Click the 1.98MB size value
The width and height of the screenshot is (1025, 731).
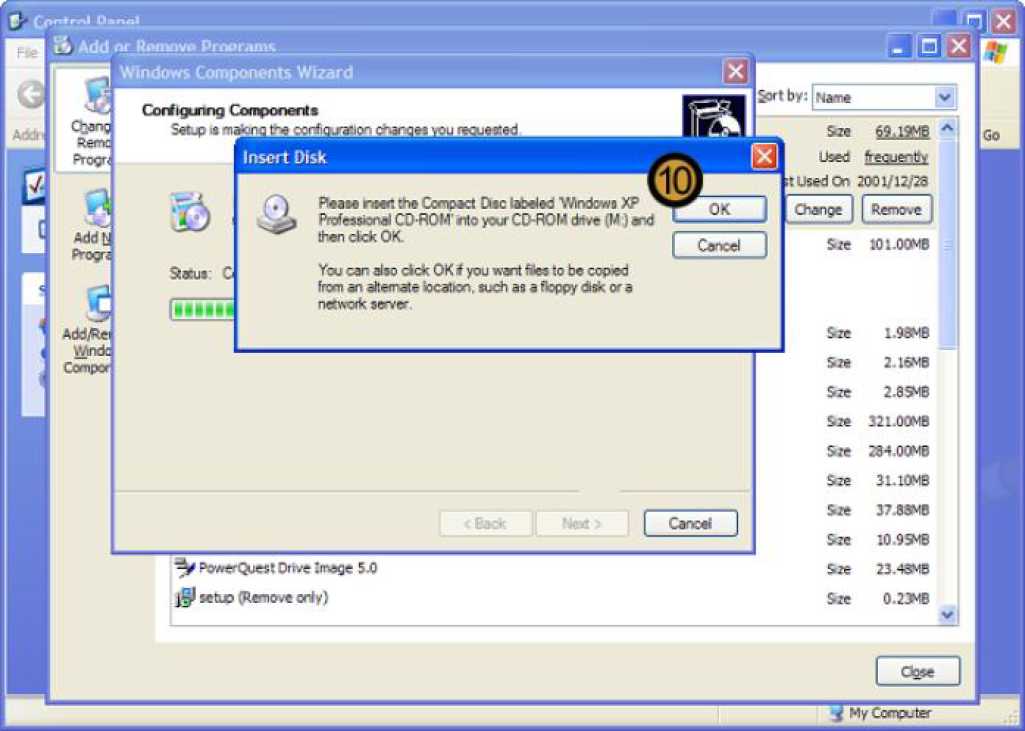[906, 333]
